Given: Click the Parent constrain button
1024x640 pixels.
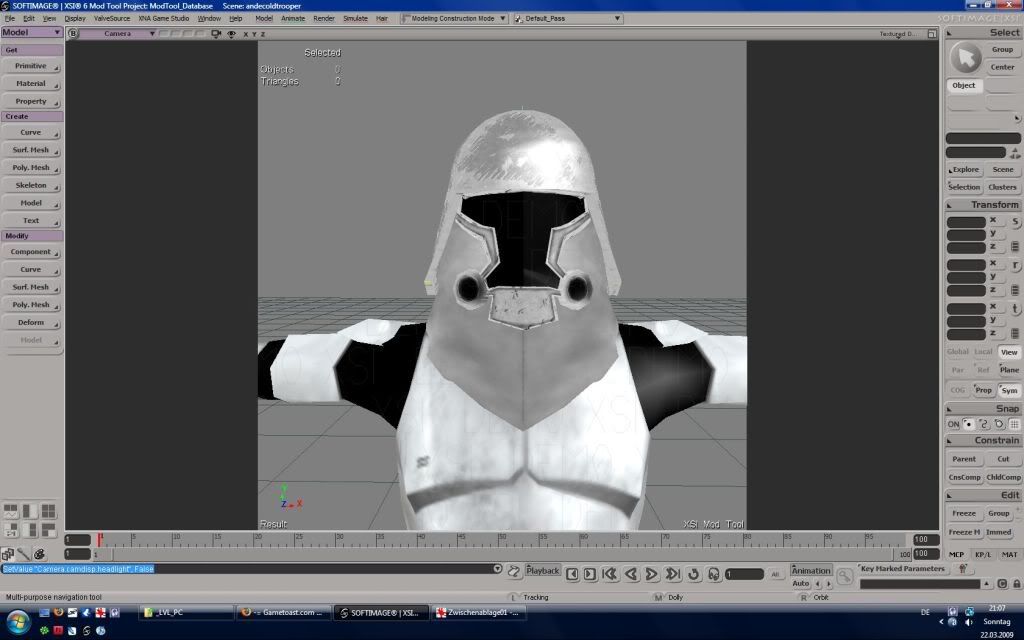Looking at the screenshot, I should click(964, 459).
